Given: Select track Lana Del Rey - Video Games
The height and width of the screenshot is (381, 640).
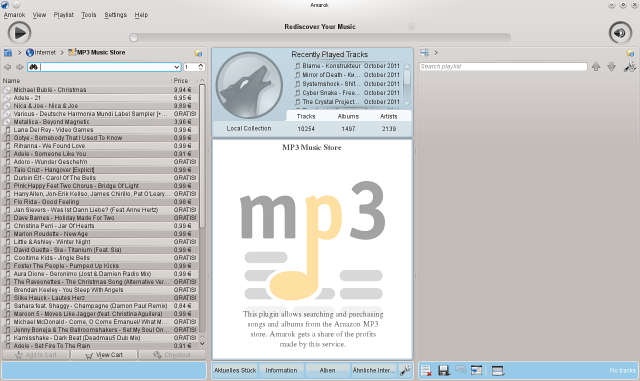Looking at the screenshot, I should pyautogui.click(x=100, y=130).
